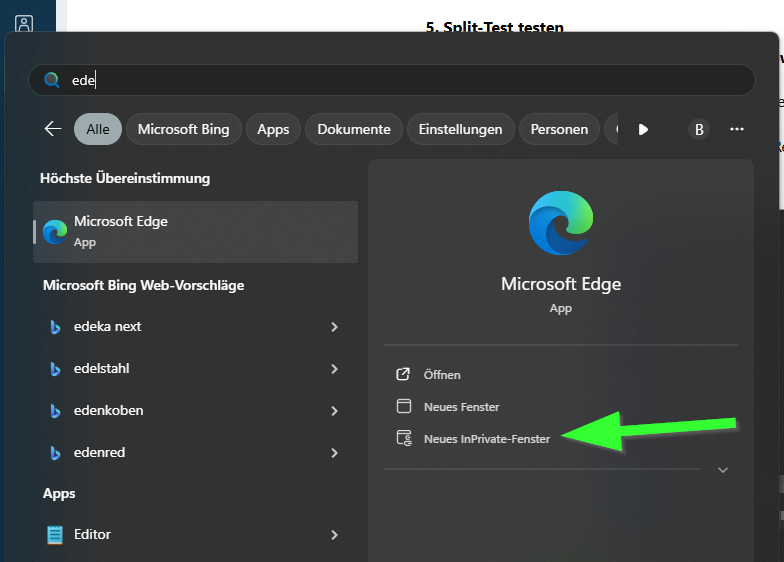The height and width of the screenshot is (562, 784).
Task: Select the 'edelstahl' web suggestion
Action: tap(196, 368)
